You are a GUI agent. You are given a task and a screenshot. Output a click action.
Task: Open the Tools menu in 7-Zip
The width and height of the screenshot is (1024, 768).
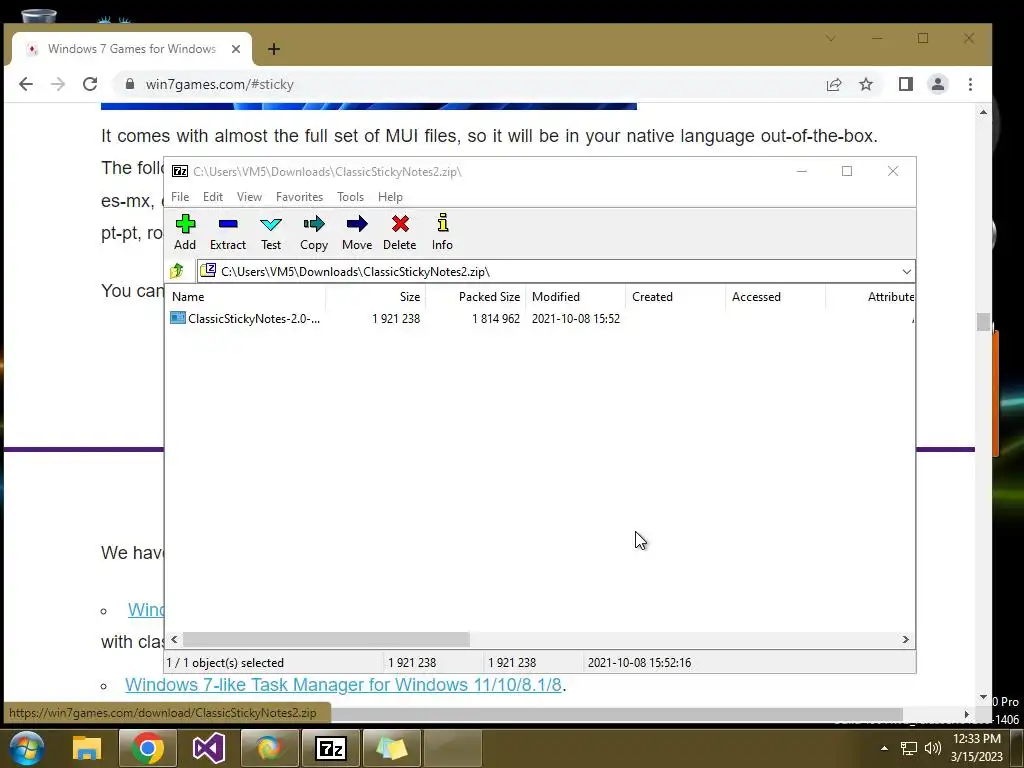[350, 197]
